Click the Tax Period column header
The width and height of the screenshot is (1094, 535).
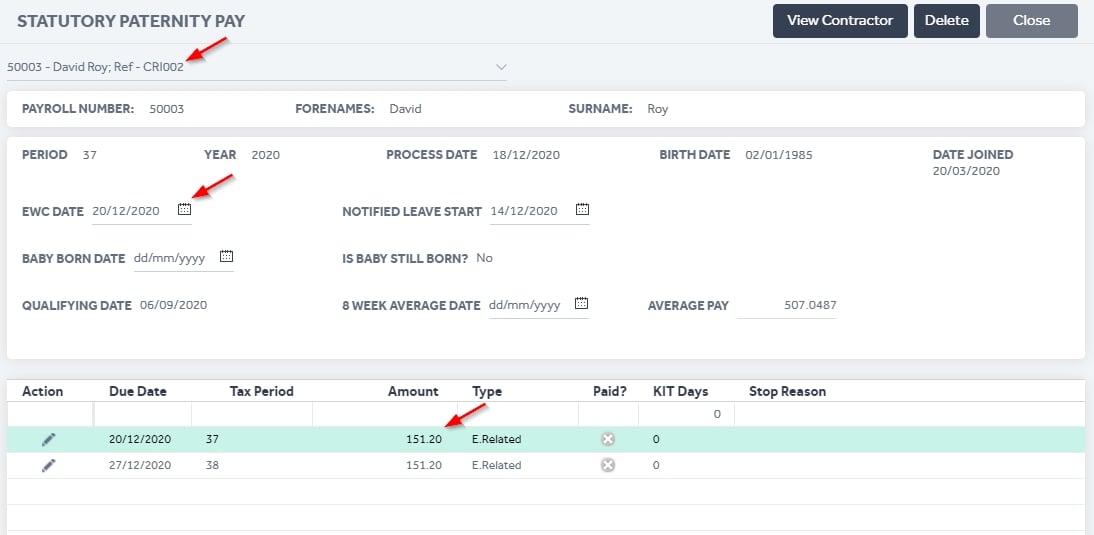click(262, 391)
